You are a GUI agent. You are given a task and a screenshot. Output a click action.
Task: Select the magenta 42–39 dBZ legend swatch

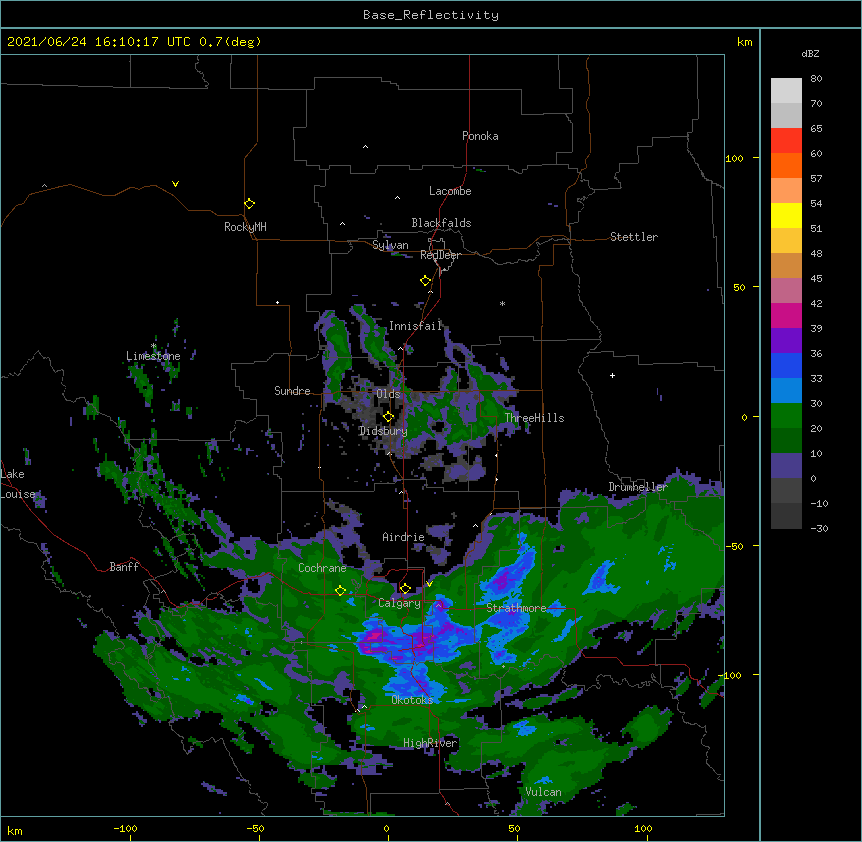pyautogui.click(x=786, y=315)
